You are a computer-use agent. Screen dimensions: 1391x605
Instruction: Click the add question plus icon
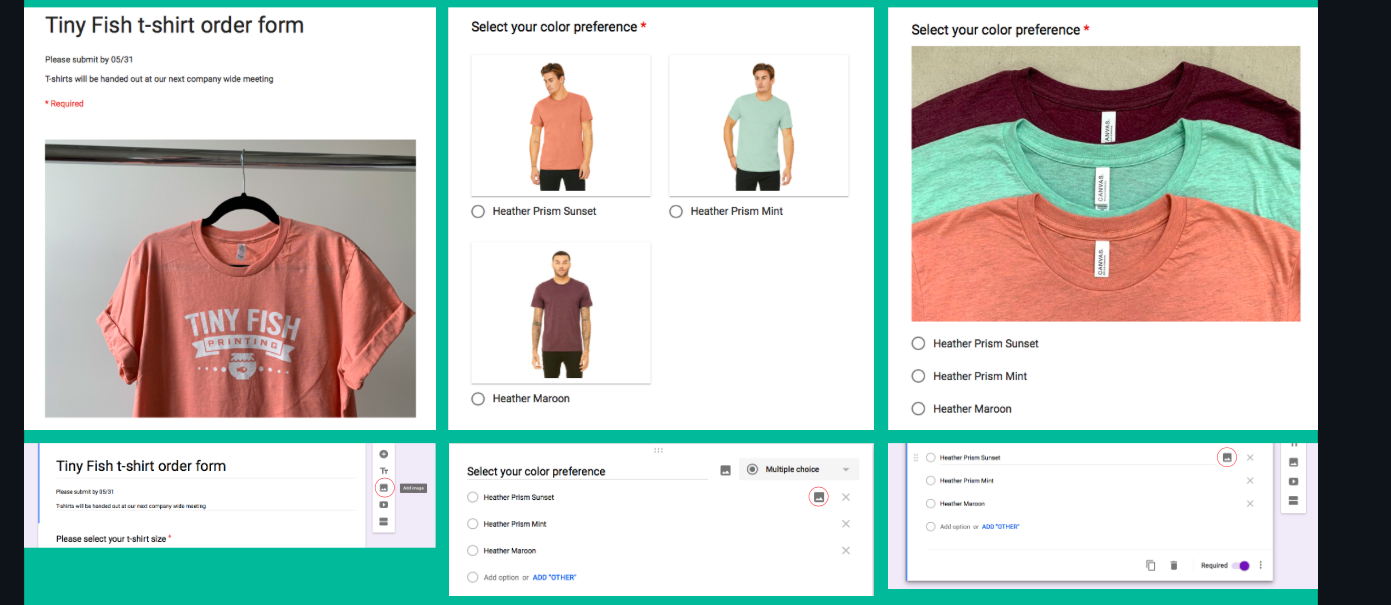point(383,454)
